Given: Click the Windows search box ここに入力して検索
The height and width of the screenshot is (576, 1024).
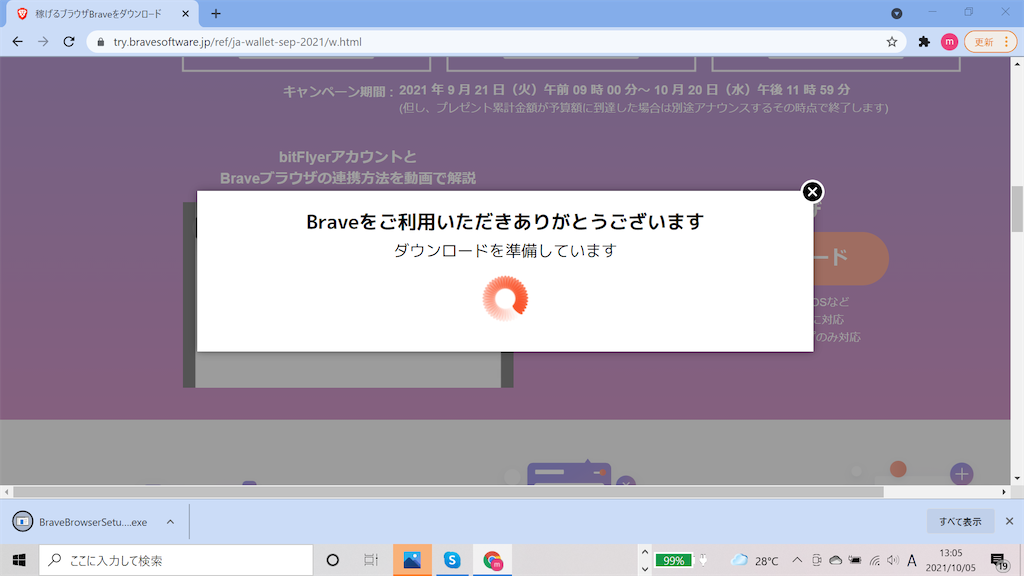Looking at the screenshot, I should pos(176,560).
